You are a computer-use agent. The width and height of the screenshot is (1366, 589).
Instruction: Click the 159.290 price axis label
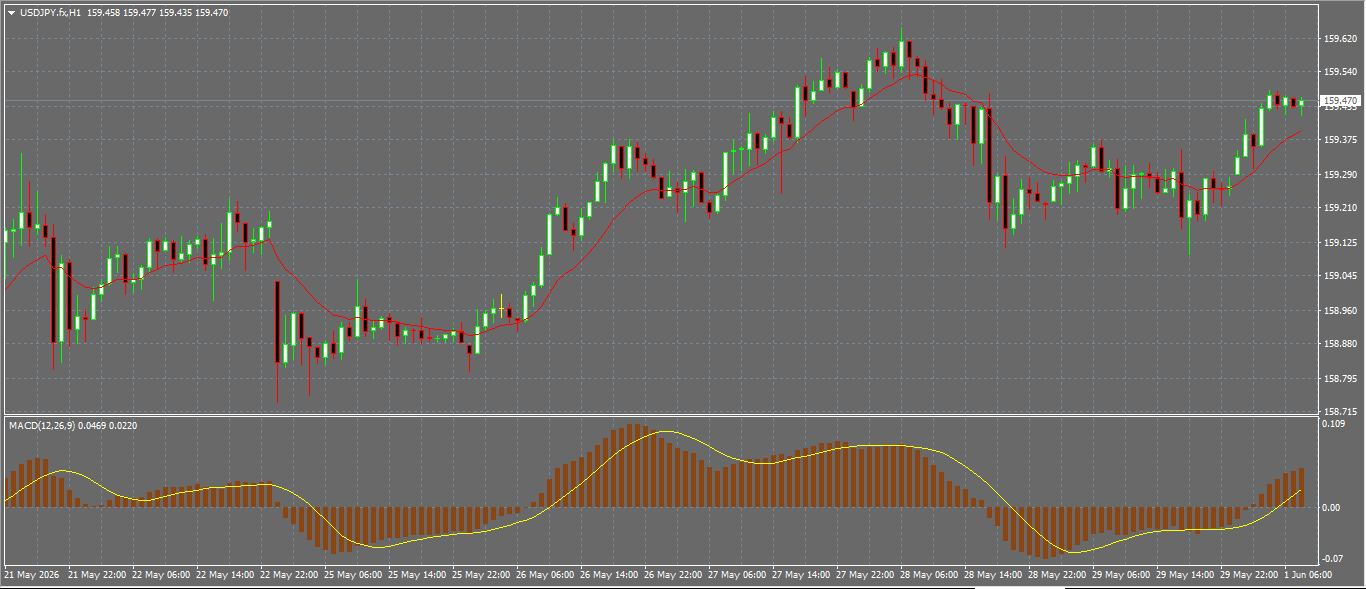click(1340, 175)
